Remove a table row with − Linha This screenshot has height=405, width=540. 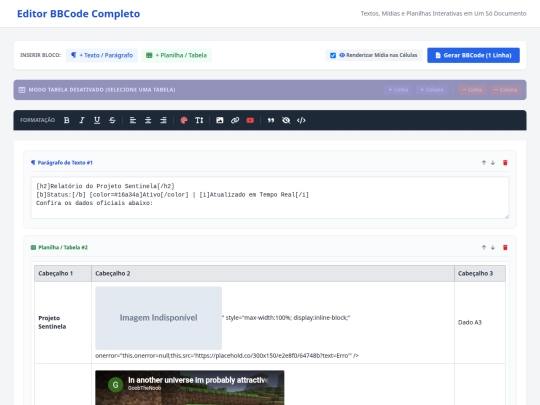pyautogui.click(x=472, y=90)
